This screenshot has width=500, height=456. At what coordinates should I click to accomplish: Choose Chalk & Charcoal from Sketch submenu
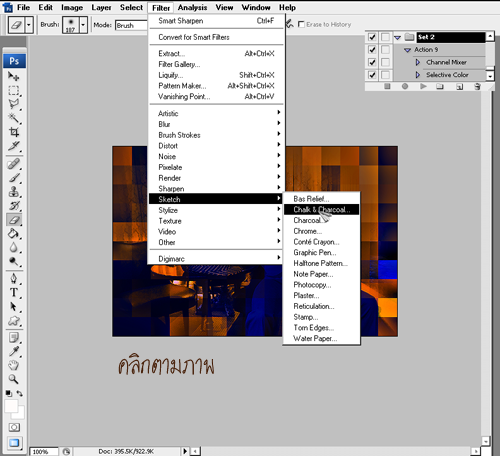coord(321,209)
